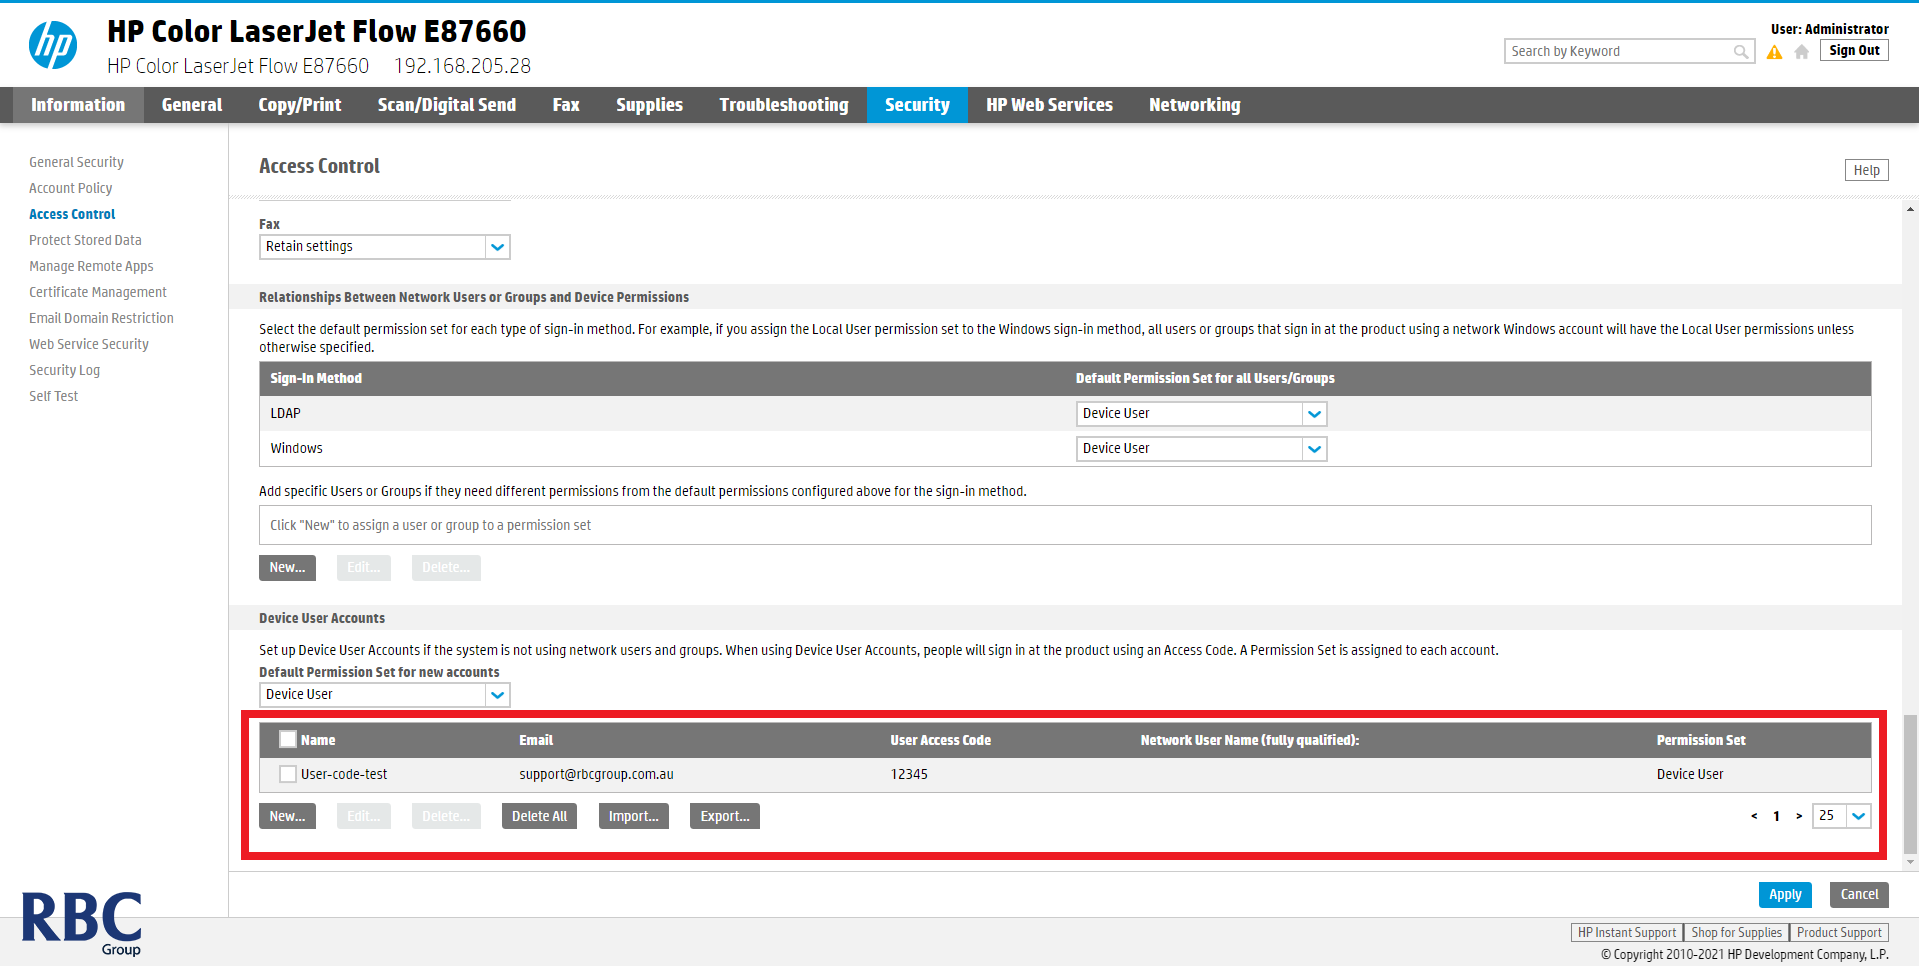This screenshot has width=1919, height=966.
Task: Click the Search by Keyword field
Action: [x=1618, y=52]
